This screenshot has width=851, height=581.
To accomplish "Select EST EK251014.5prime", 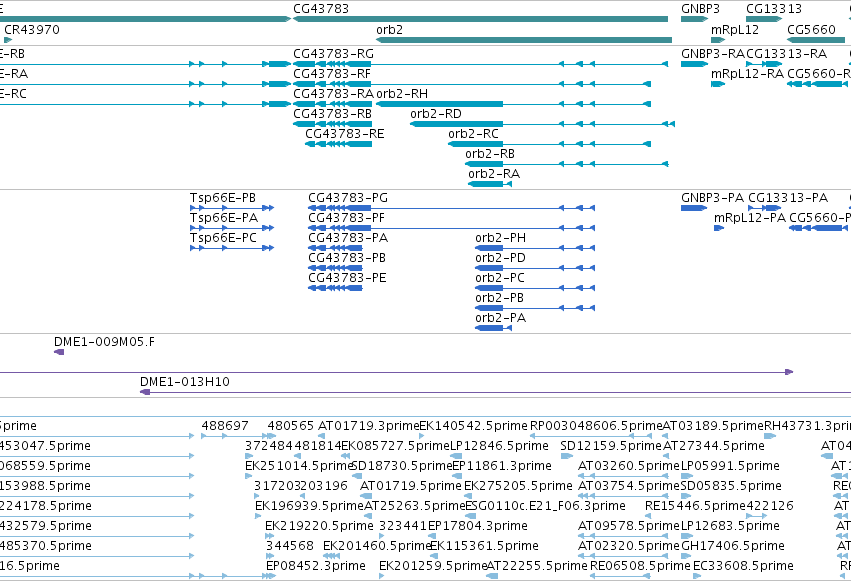I will (299, 467).
